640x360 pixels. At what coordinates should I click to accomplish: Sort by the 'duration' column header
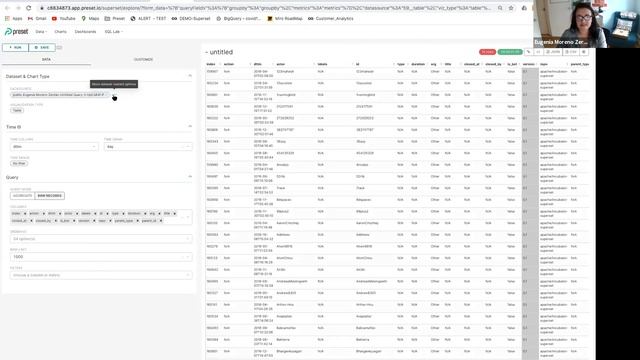418,64
